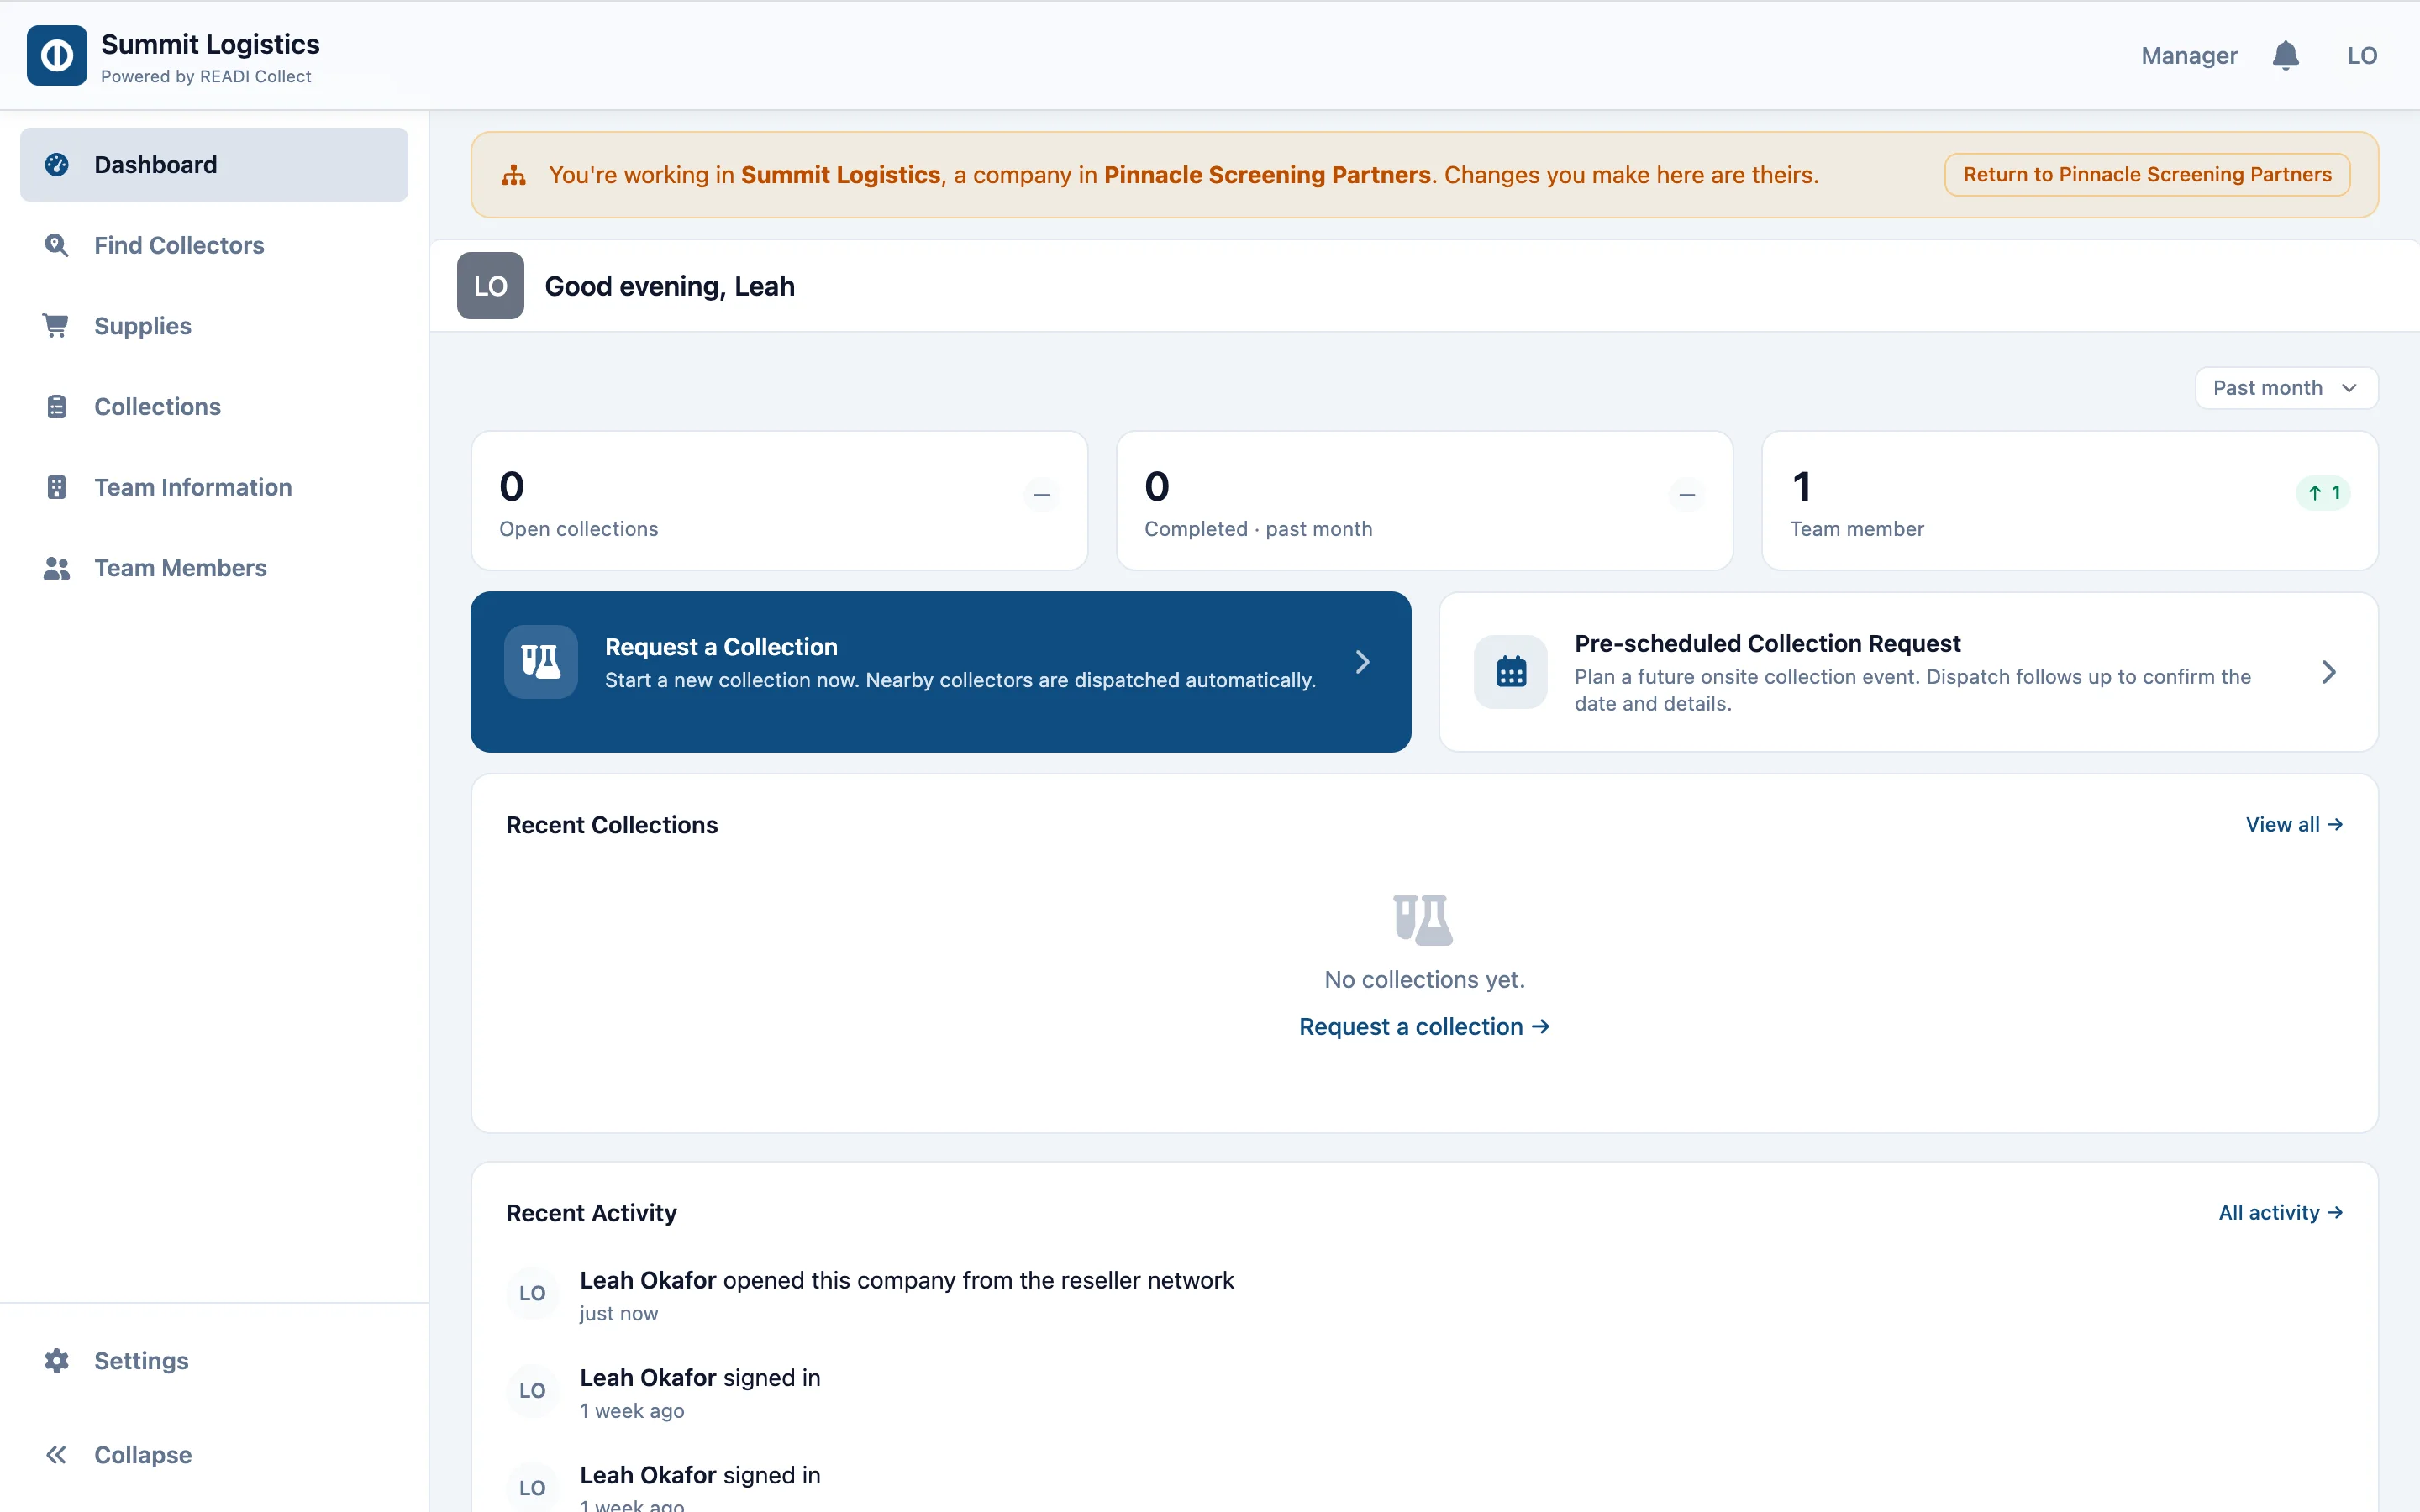Open the Past month period dropdown

pos(2286,388)
